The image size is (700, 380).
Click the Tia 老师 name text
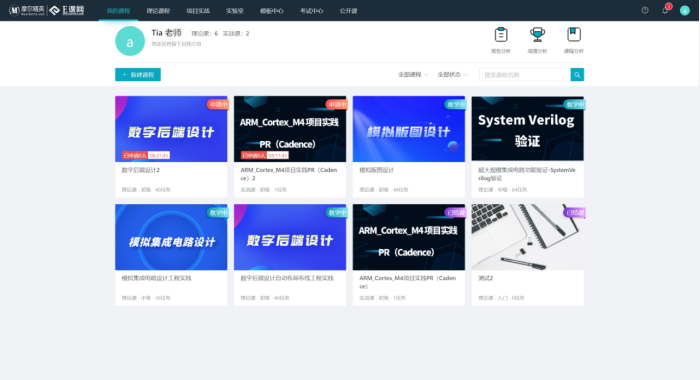[x=167, y=33]
